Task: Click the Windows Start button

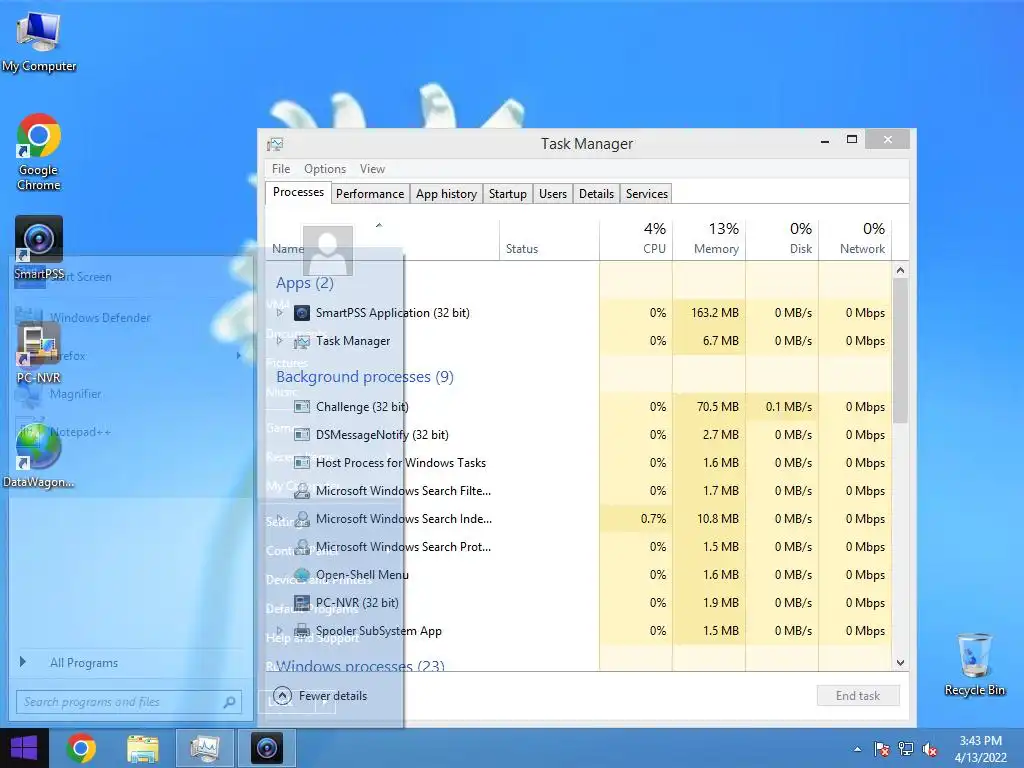Action: (x=24, y=748)
